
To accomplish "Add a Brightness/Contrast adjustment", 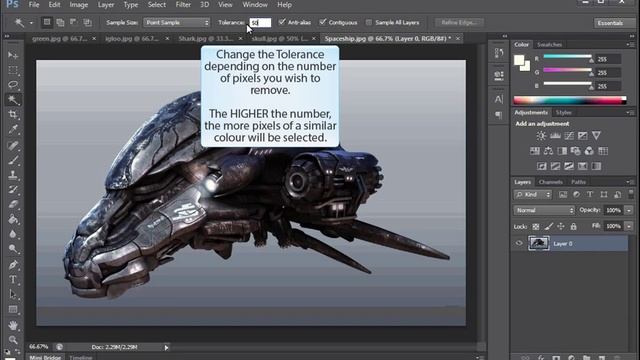I will (x=541, y=136).
